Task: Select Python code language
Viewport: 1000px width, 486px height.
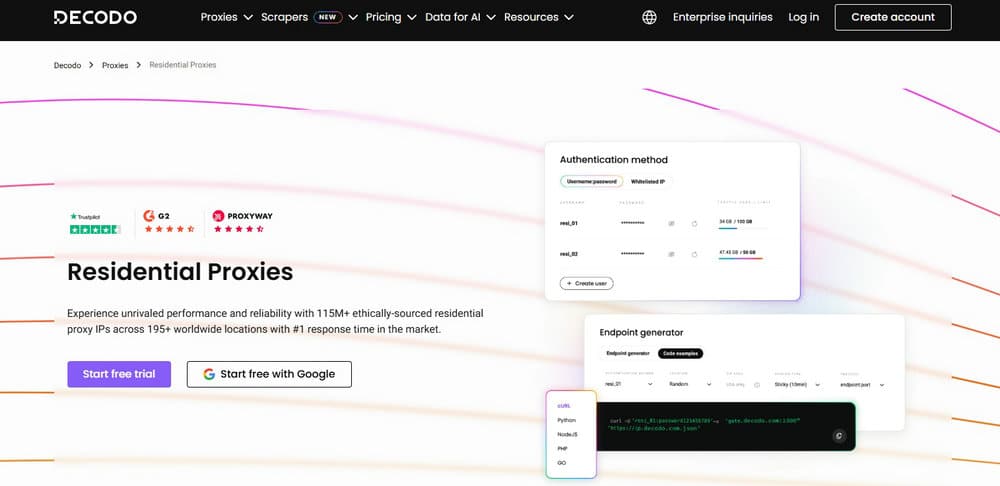Action: [x=566, y=420]
